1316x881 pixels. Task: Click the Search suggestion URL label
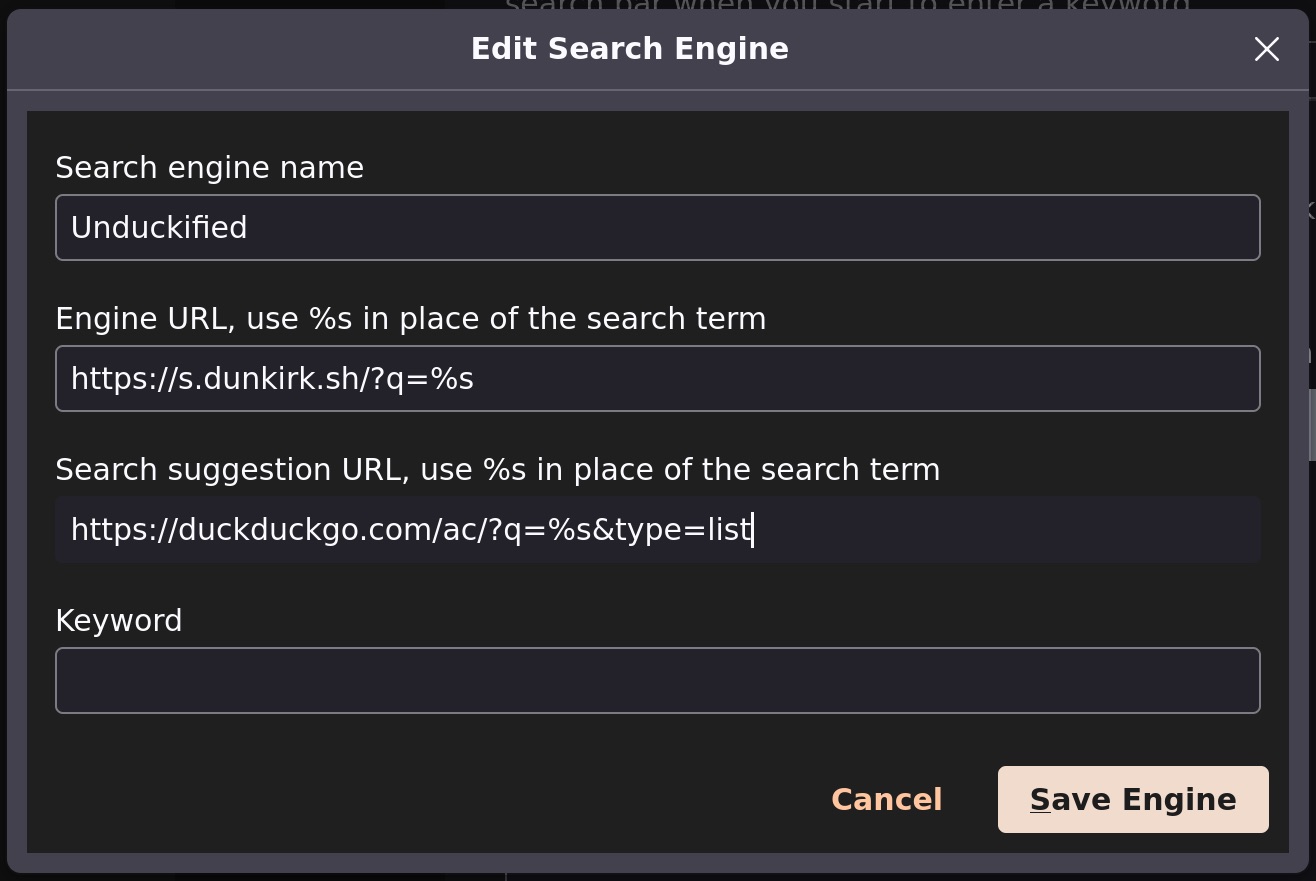pyautogui.click(x=497, y=469)
